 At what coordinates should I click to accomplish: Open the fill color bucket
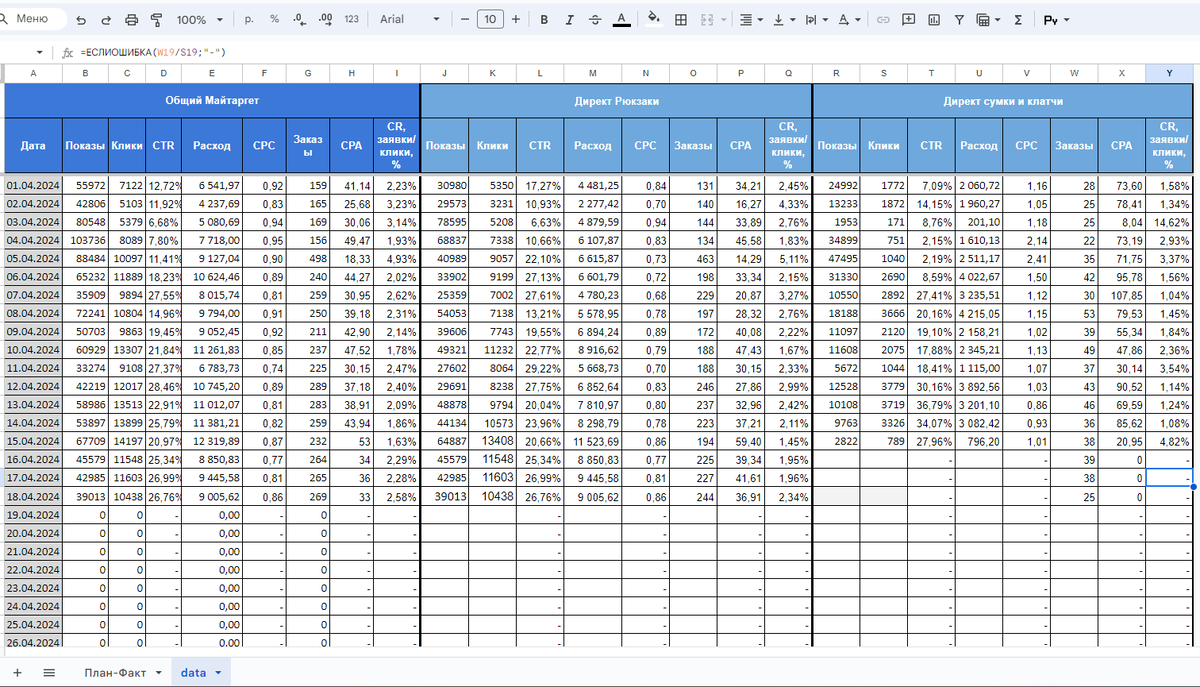pos(654,19)
